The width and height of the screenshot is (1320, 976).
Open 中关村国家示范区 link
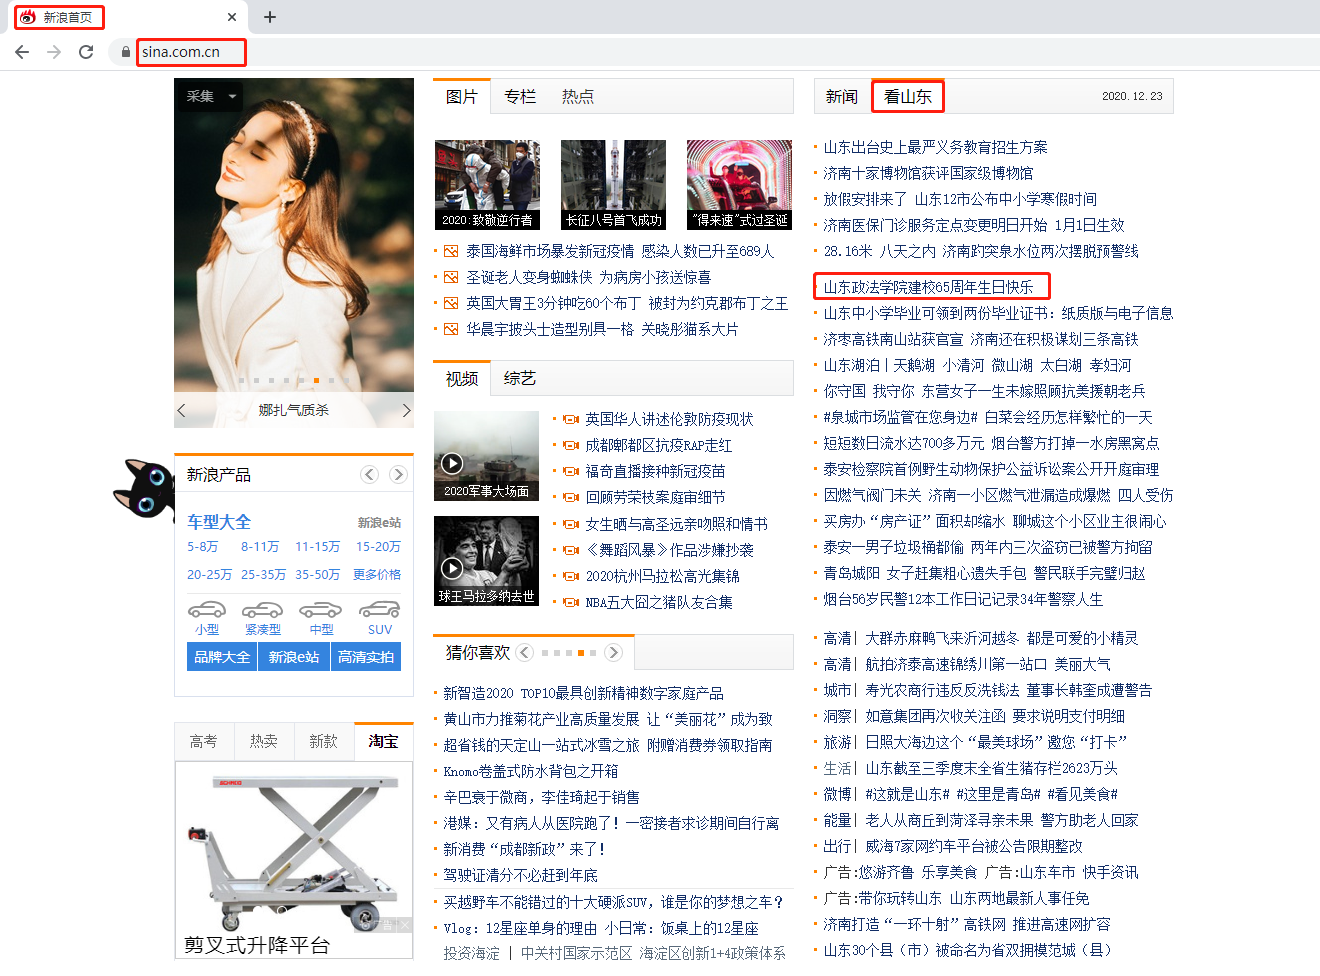click(577, 953)
